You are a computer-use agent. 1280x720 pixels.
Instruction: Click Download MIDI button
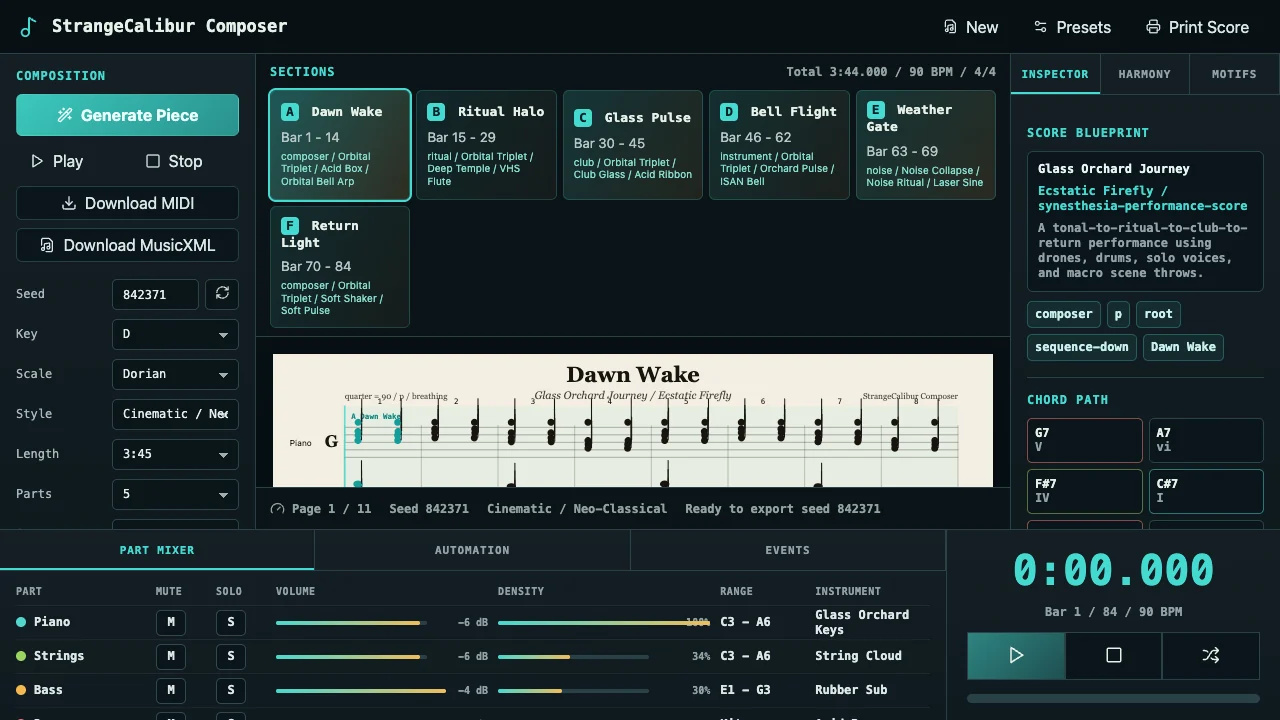point(127,203)
